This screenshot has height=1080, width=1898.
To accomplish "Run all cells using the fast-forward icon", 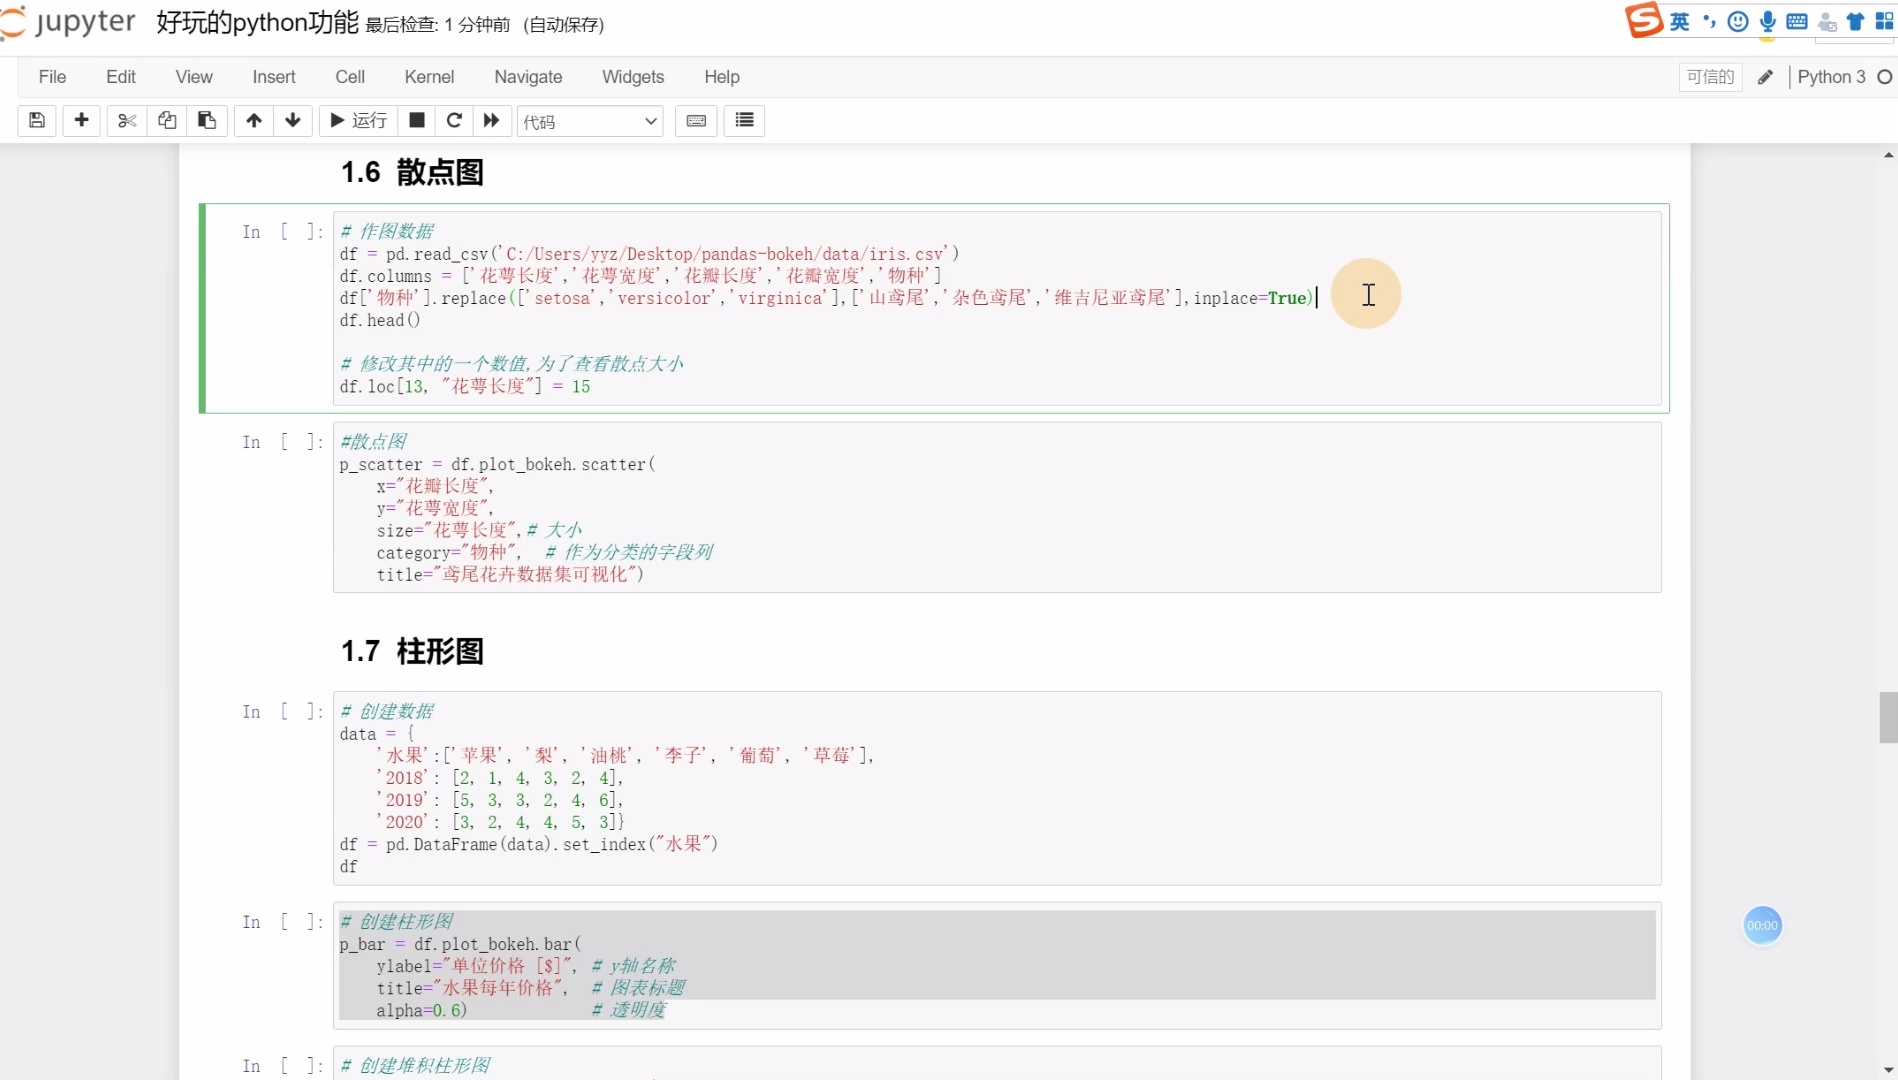I will tap(490, 120).
